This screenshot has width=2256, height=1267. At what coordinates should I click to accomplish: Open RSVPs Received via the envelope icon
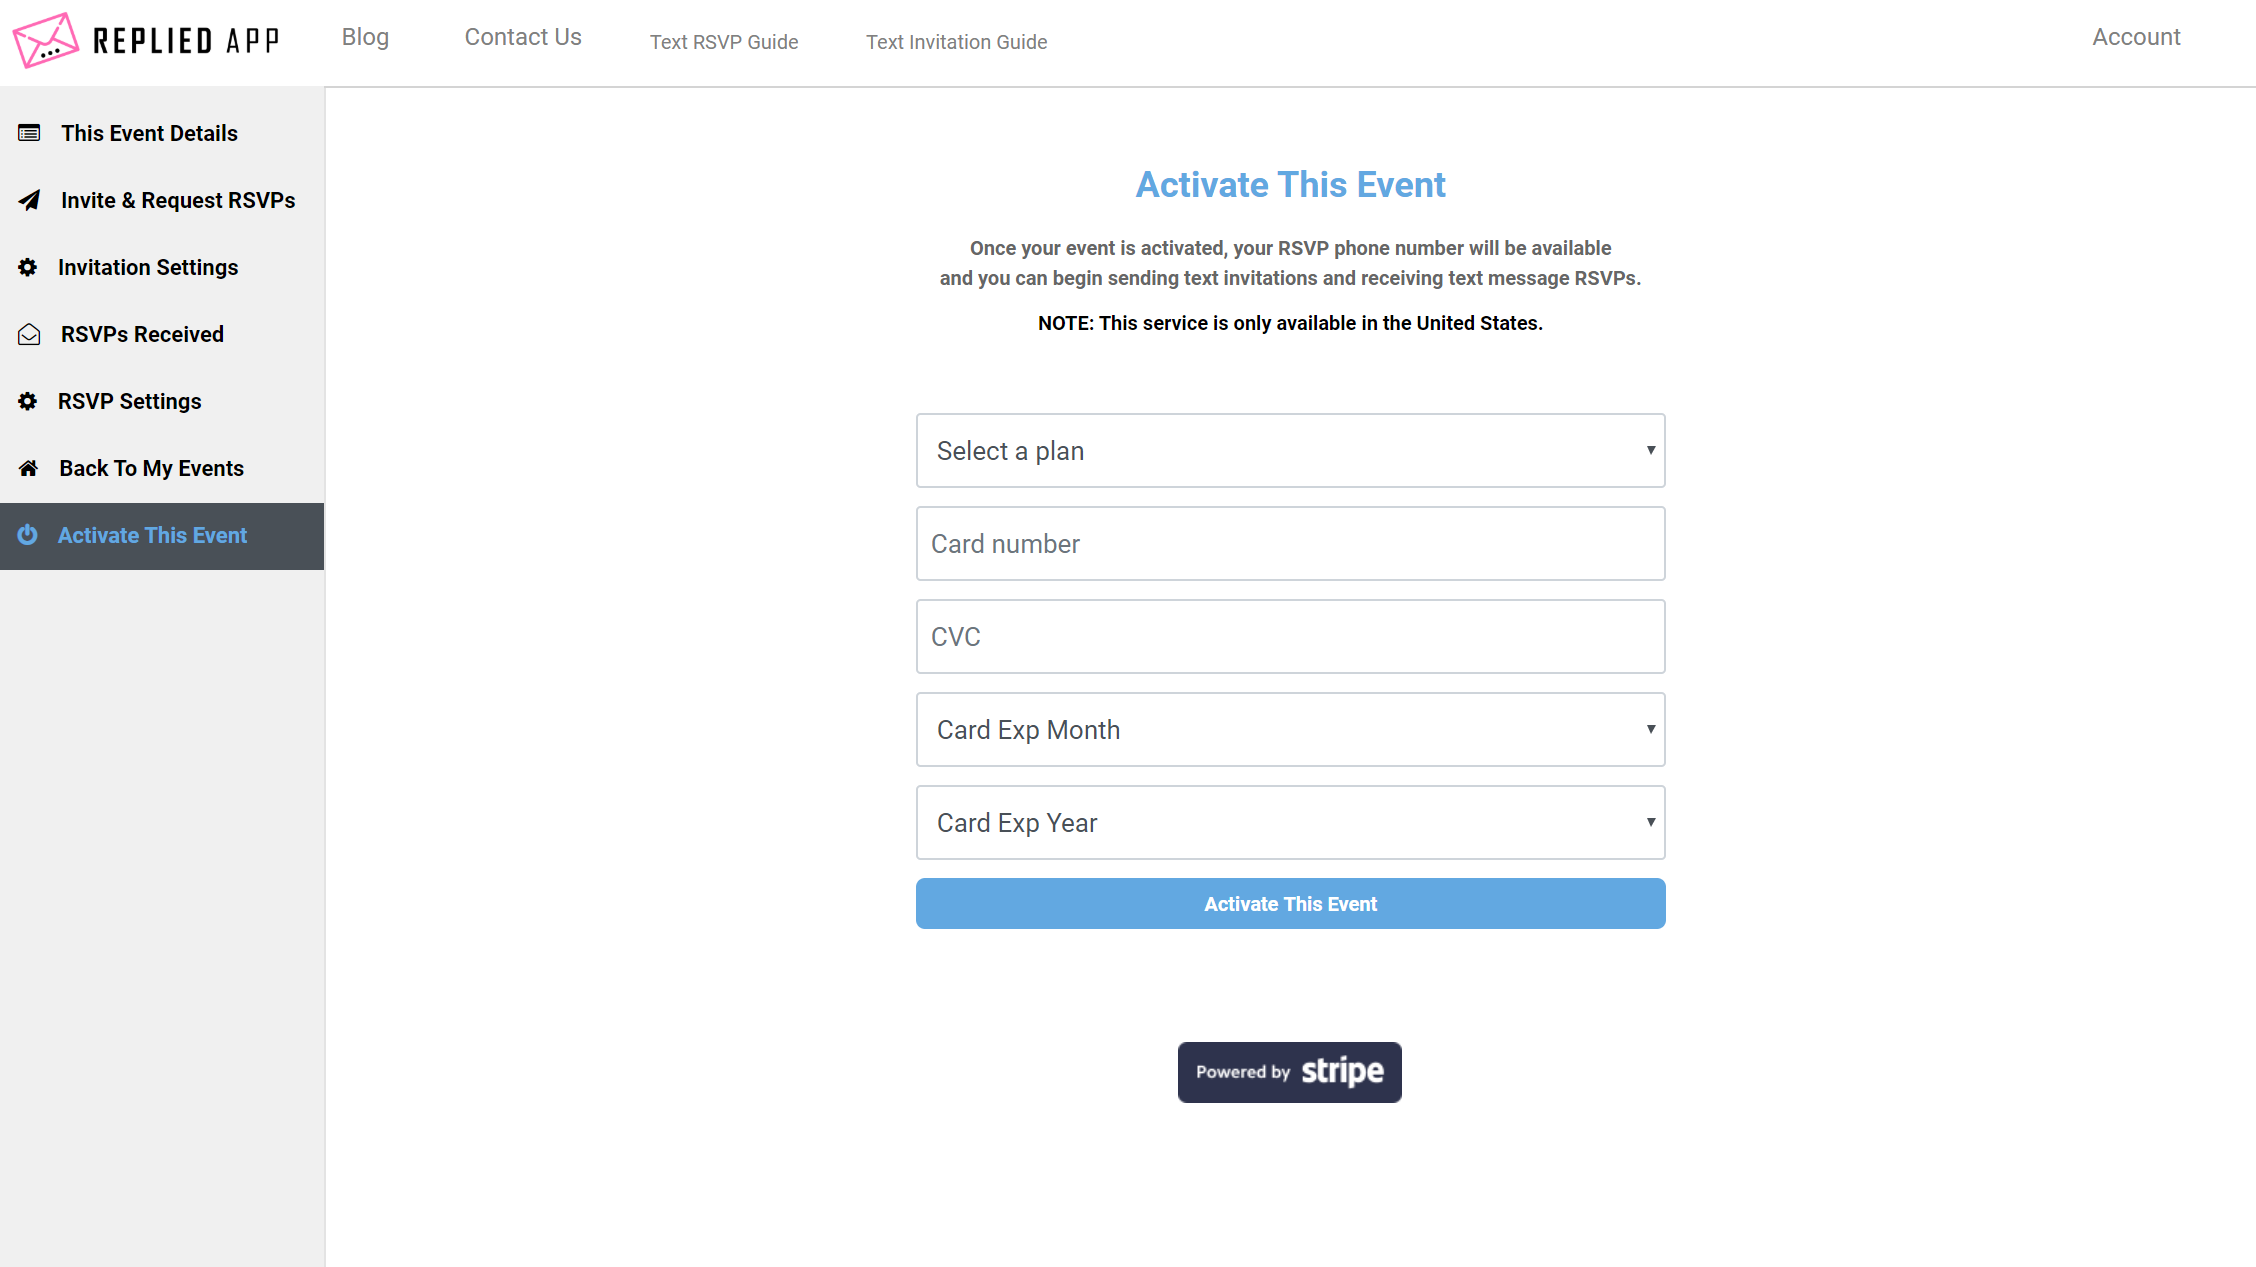click(28, 334)
